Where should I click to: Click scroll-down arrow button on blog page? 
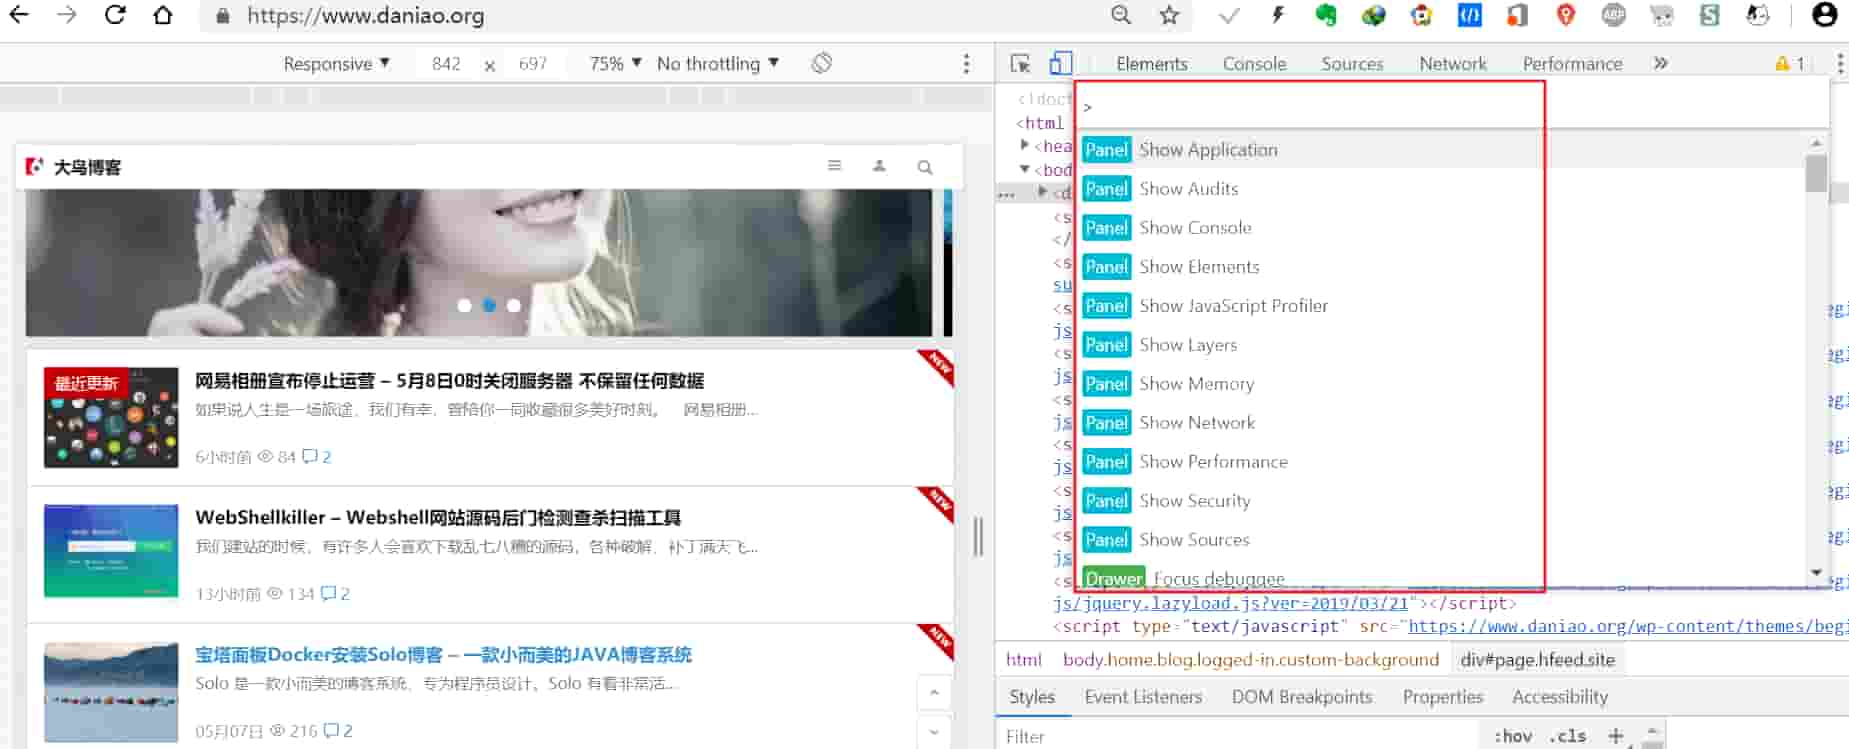tap(934, 731)
